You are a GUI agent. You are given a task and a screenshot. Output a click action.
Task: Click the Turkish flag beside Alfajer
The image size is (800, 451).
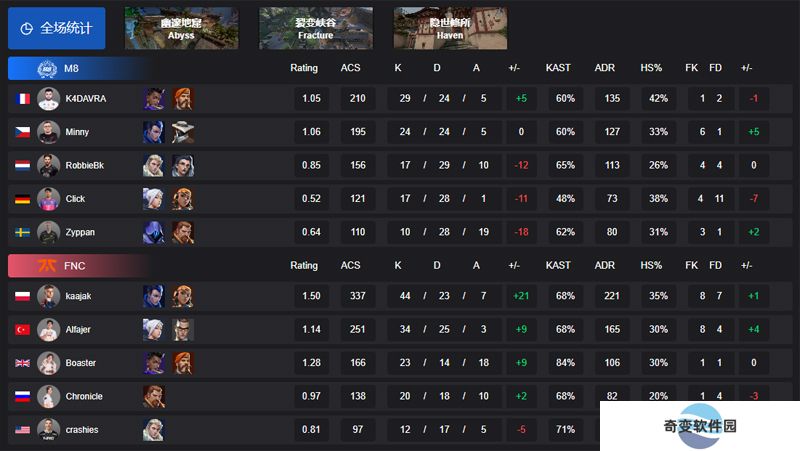[x=22, y=330]
